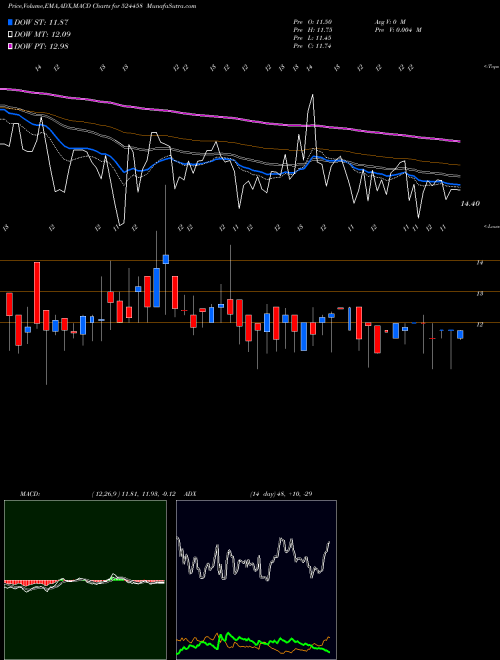This screenshot has width=500, height=660.
Task: Click the 'Pre H: 11.75' value
Action: click(313, 30)
